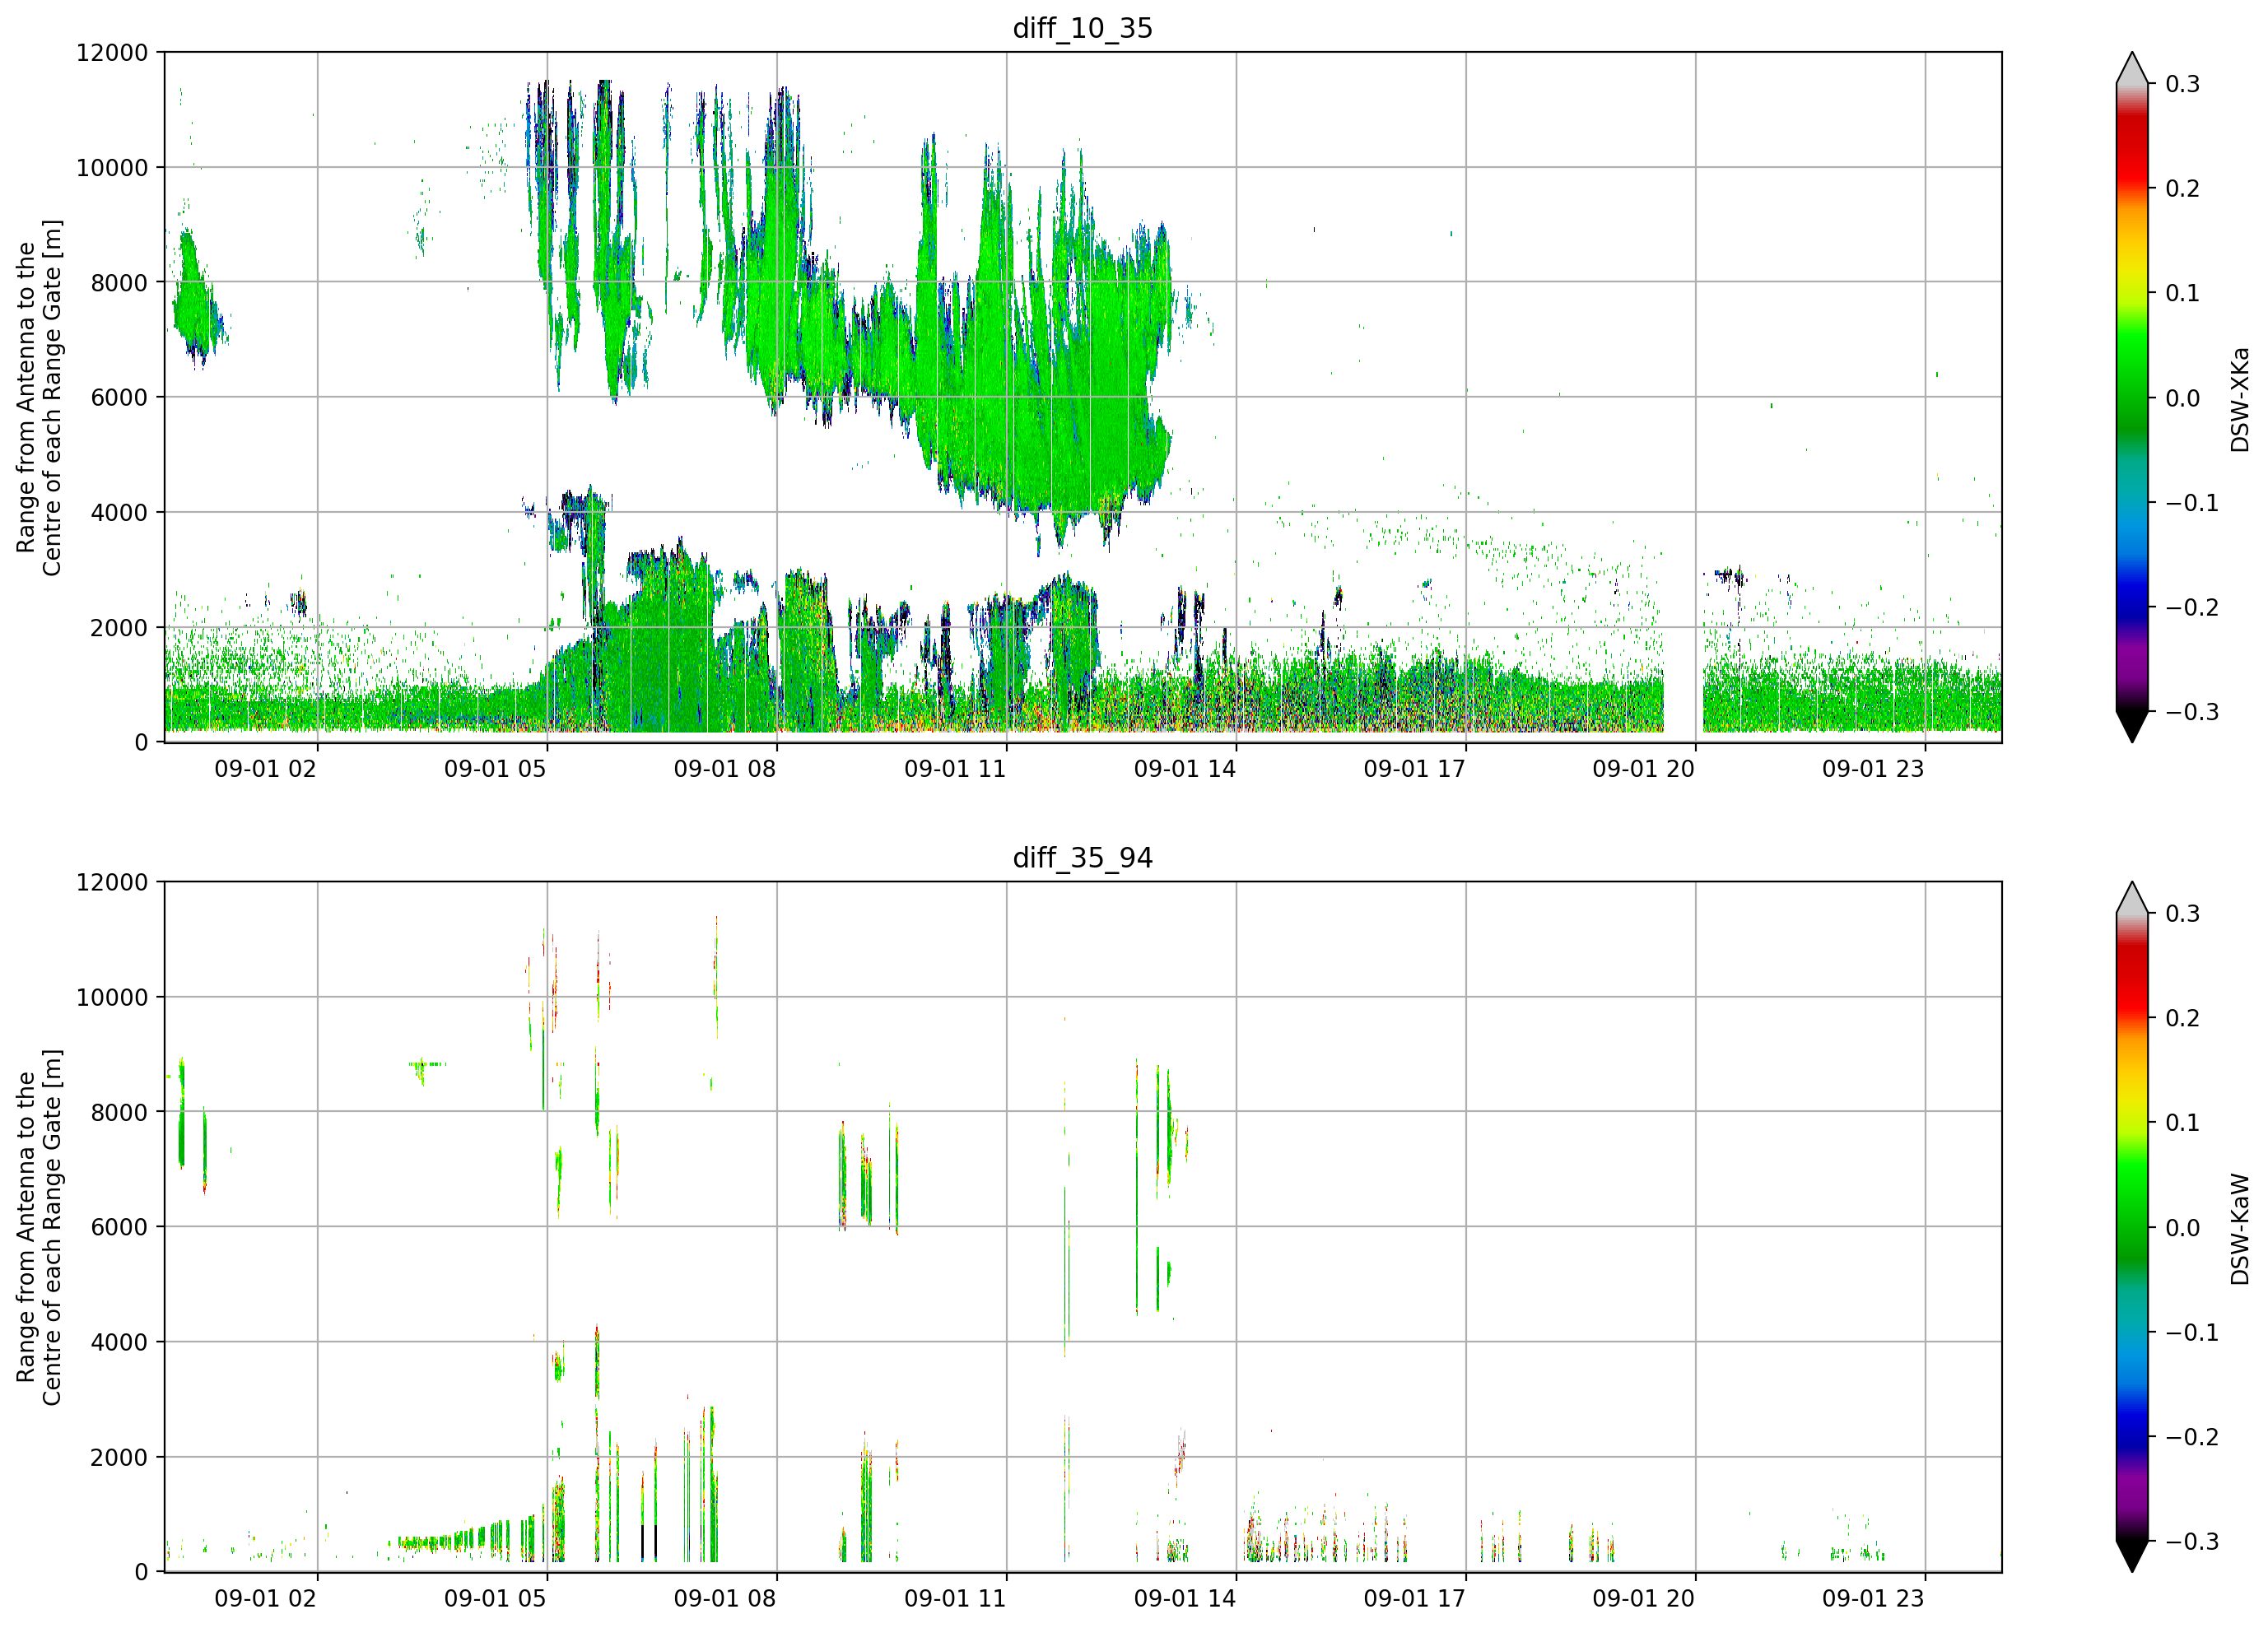Click the 8000 y-tick of diff_35_94
Screen dimensions: 2268x1628
tap(119, 1113)
